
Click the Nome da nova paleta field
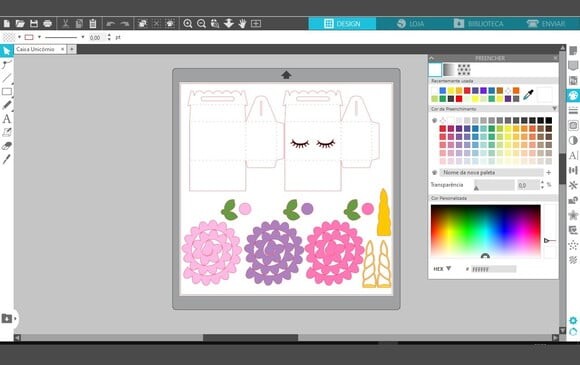[x=491, y=173]
